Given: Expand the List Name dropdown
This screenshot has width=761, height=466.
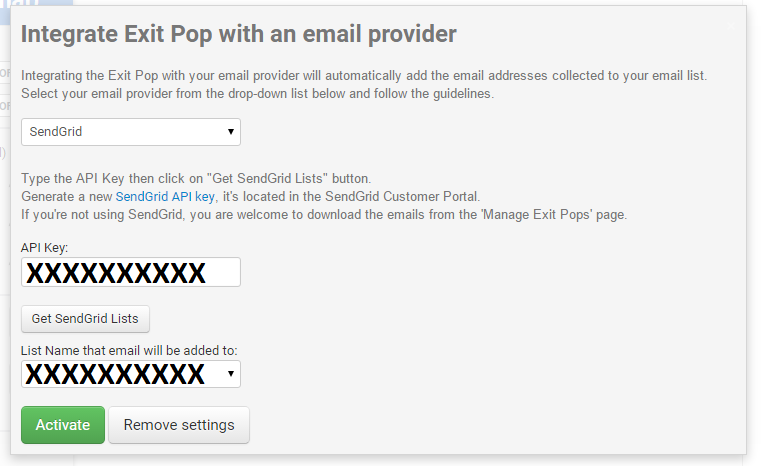Looking at the screenshot, I should coord(130,374).
